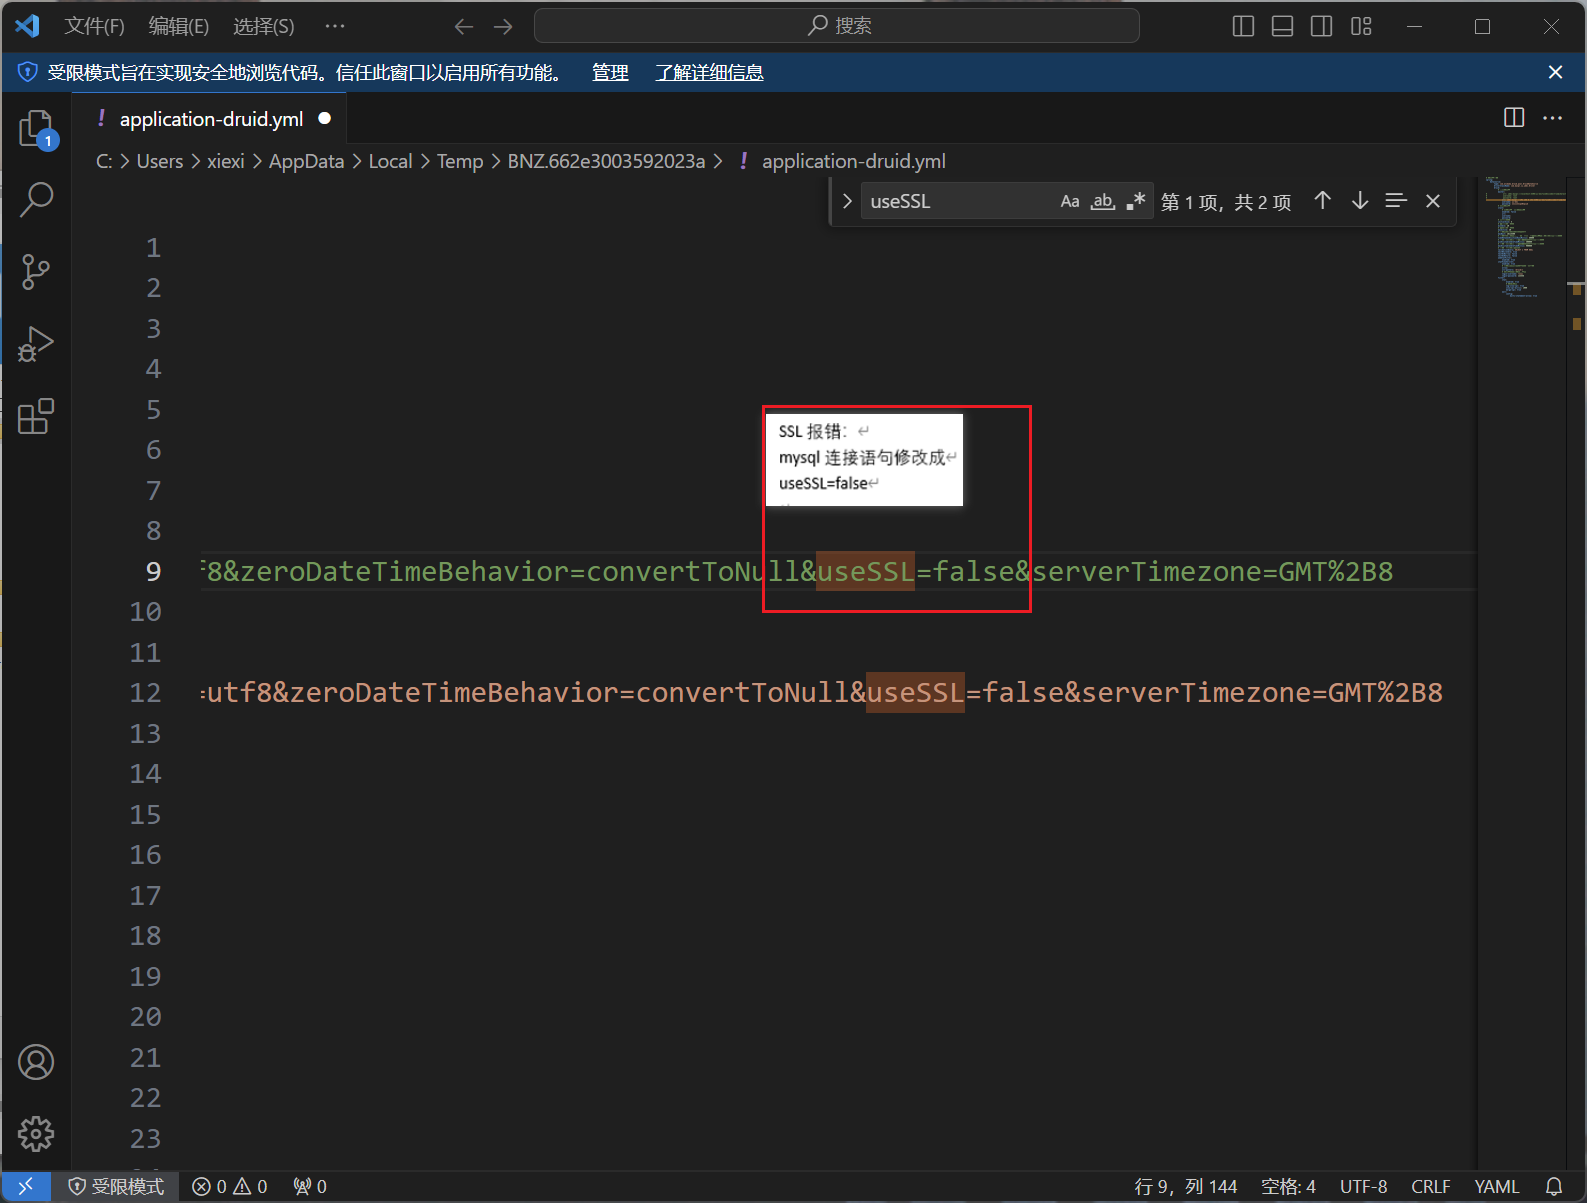Open the Extensions view

[x=36, y=416]
